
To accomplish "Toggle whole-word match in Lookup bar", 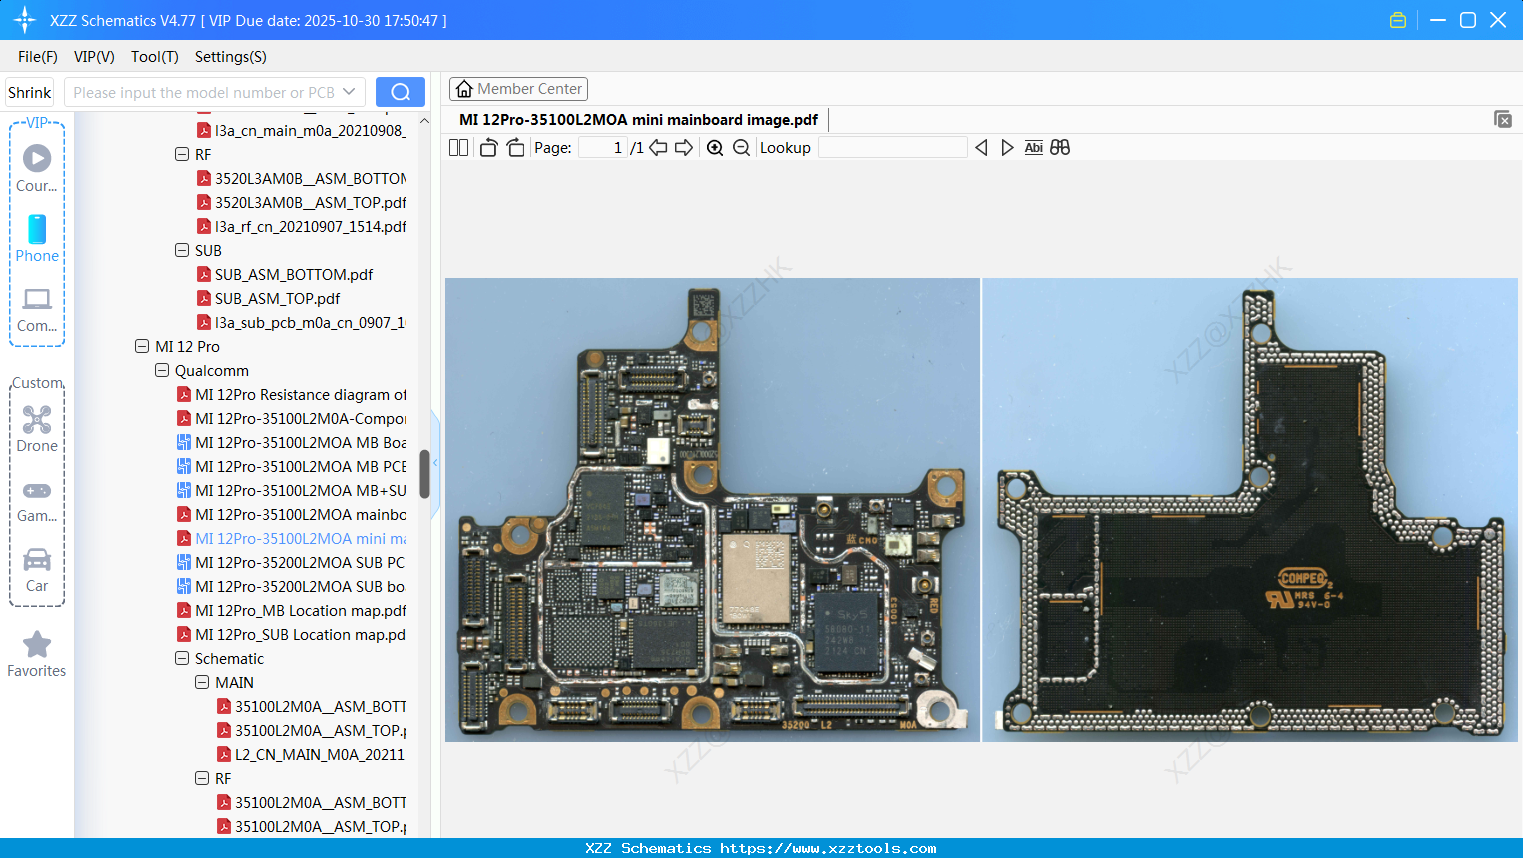I will (1060, 147).
